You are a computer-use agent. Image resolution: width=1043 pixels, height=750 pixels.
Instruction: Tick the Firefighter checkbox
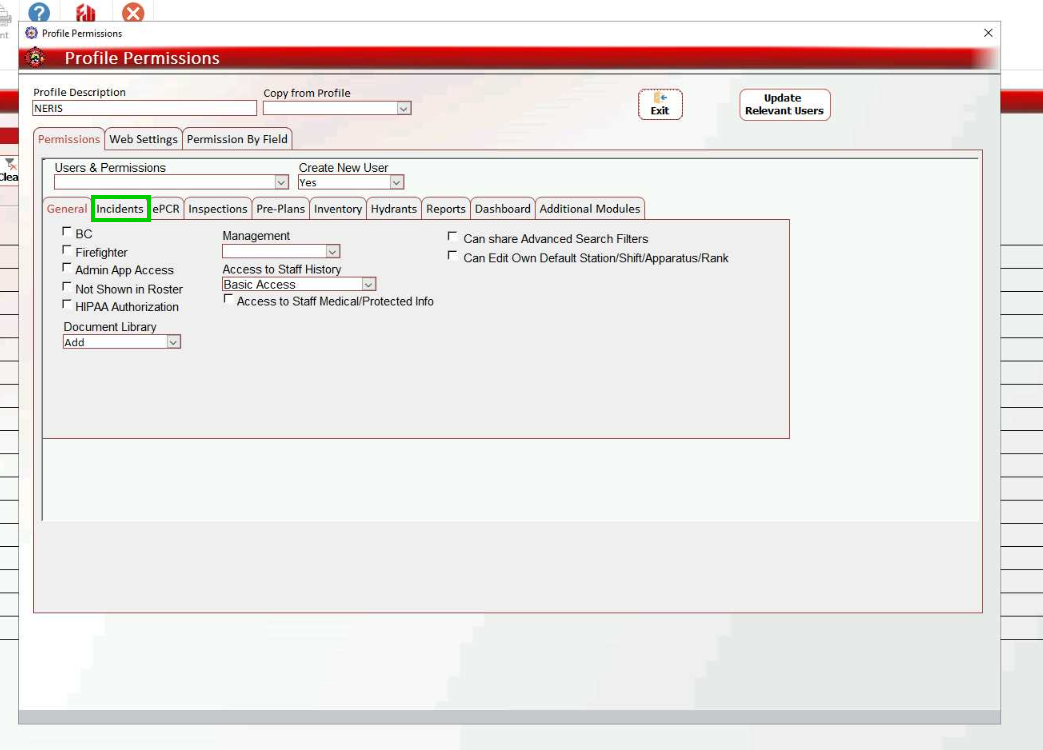coord(67,251)
